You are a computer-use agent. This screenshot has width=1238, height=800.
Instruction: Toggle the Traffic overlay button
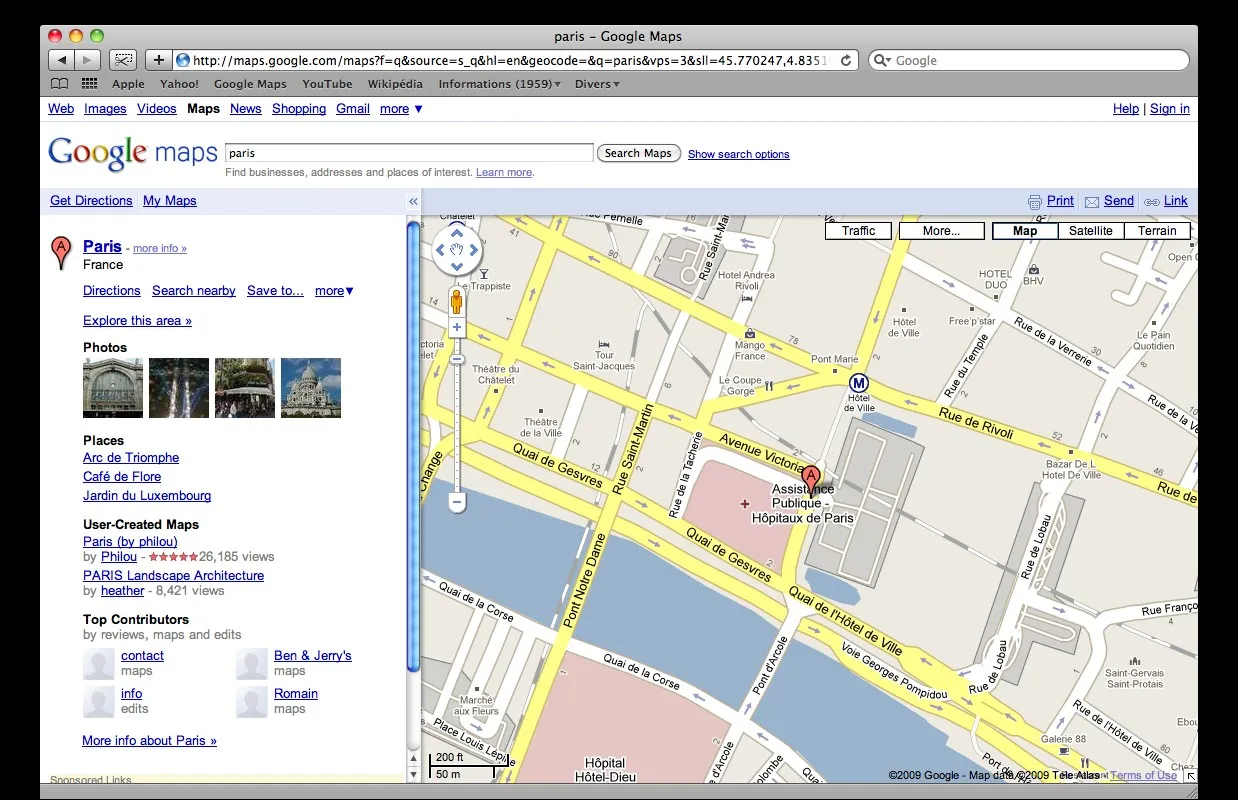(x=858, y=231)
